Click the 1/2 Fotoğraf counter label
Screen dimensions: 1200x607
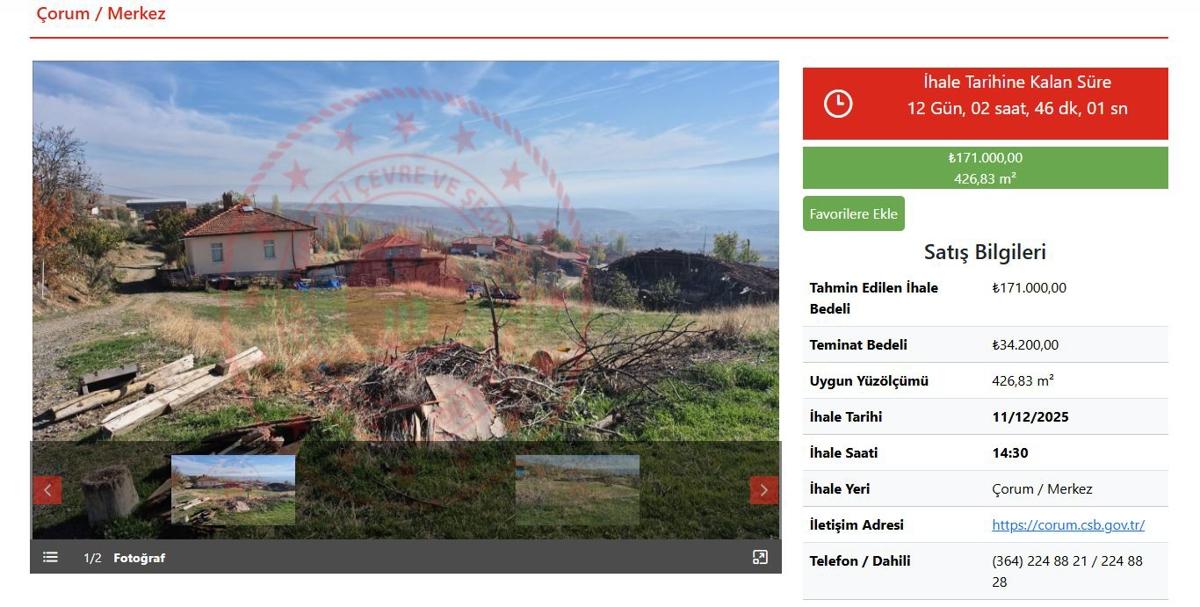click(124, 558)
